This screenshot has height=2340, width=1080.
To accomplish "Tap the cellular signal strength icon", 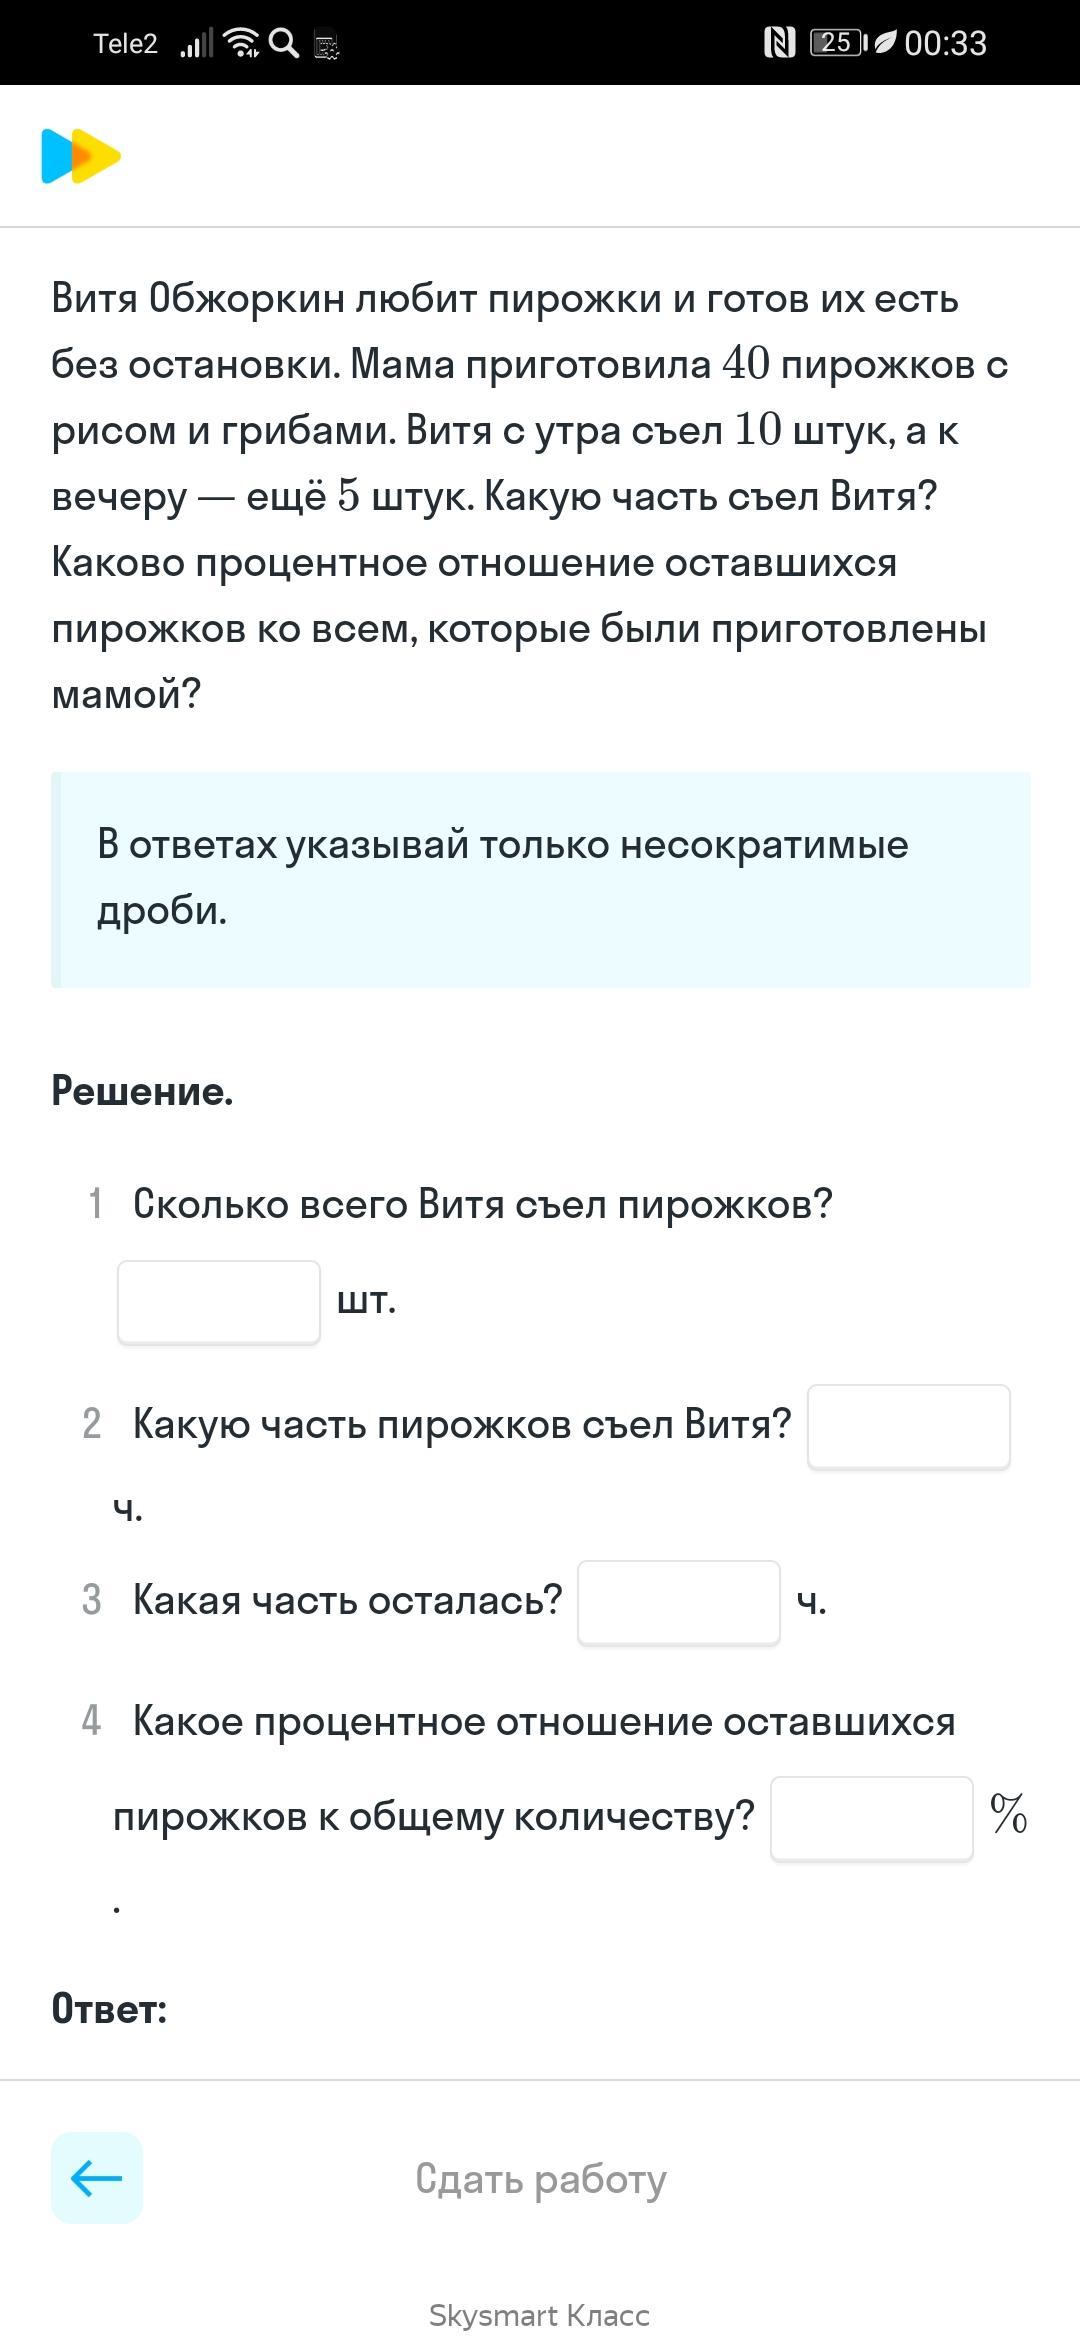I will [x=196, y=44].
